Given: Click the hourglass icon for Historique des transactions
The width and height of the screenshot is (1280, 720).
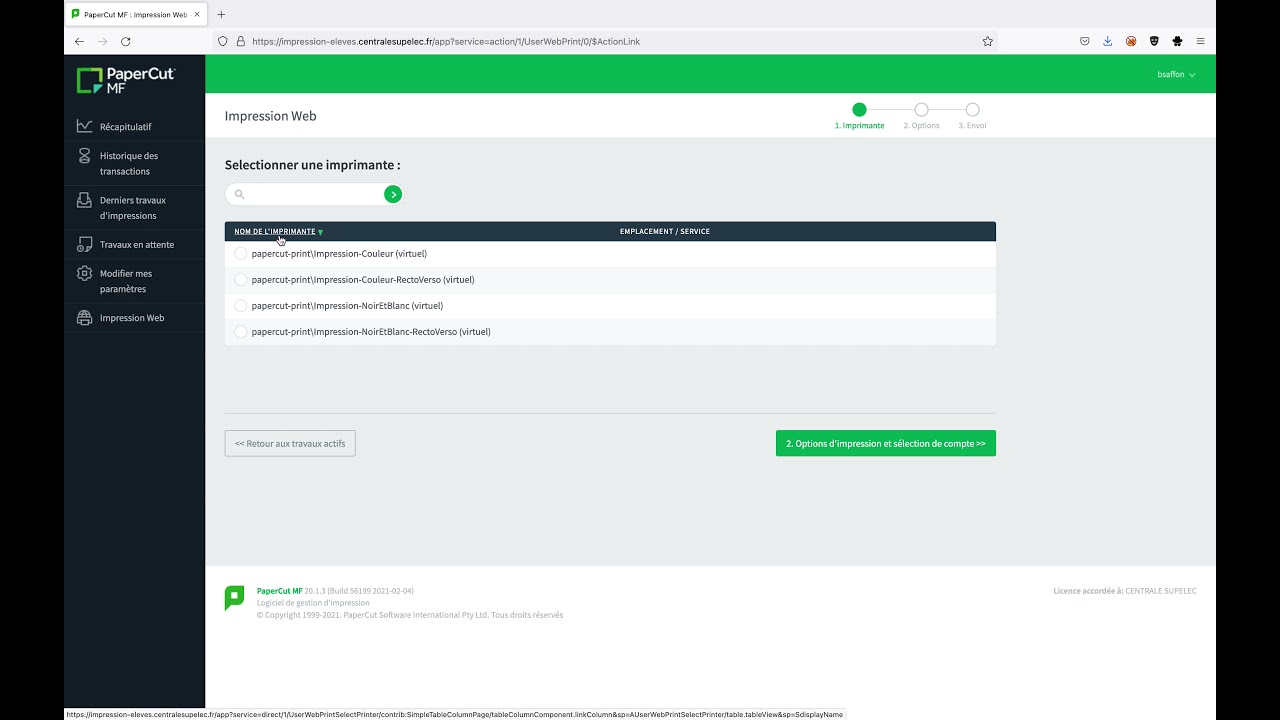Looking at the screenshot, I should [x=84, y=156].
